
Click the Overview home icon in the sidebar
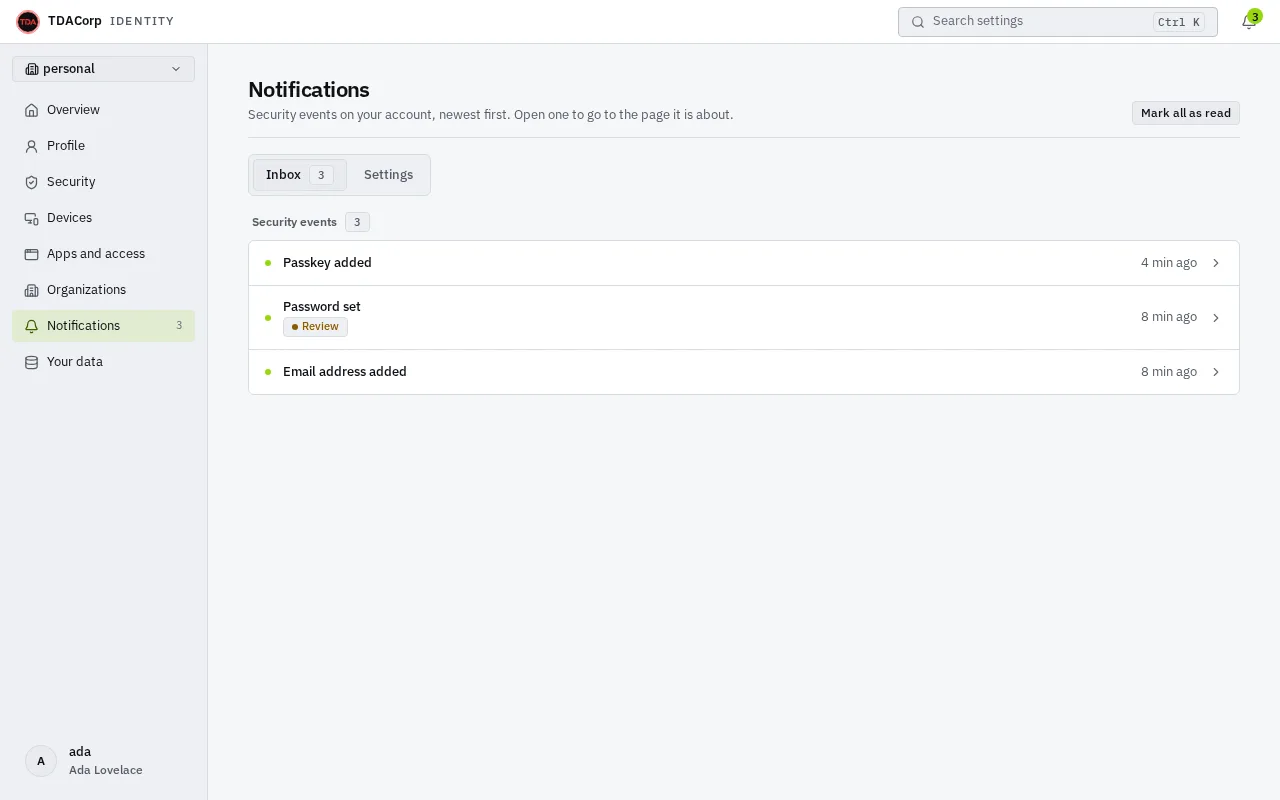31,110
